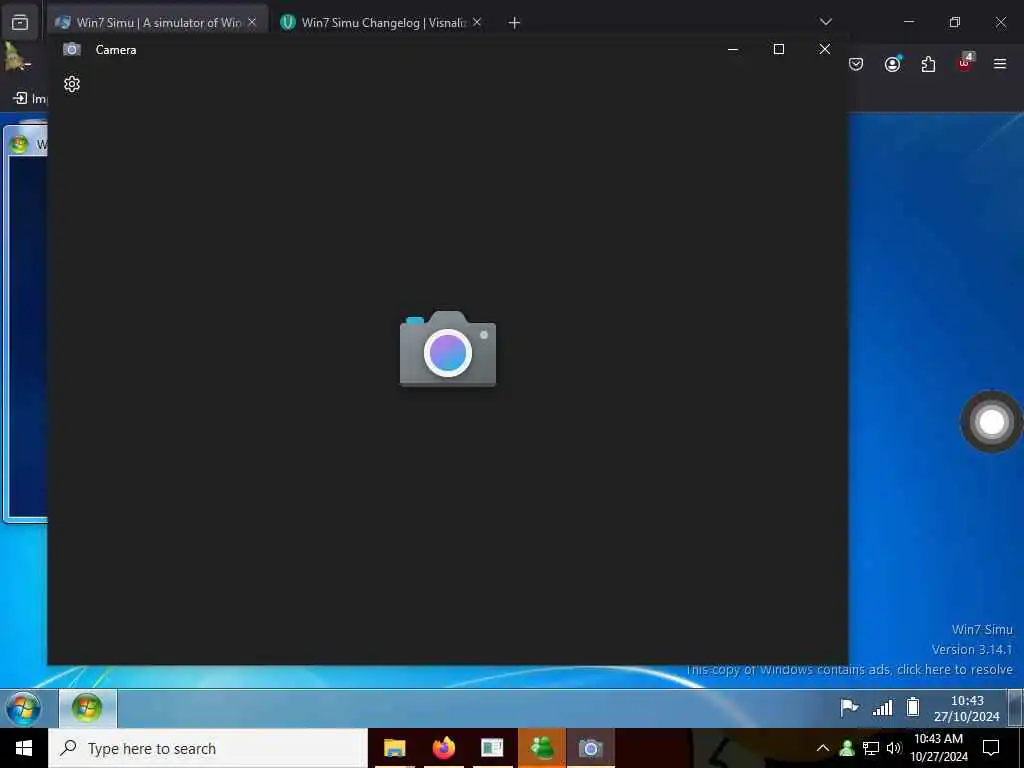
Task: Open Firefox from the taskbar
Action: pos(443,748)
